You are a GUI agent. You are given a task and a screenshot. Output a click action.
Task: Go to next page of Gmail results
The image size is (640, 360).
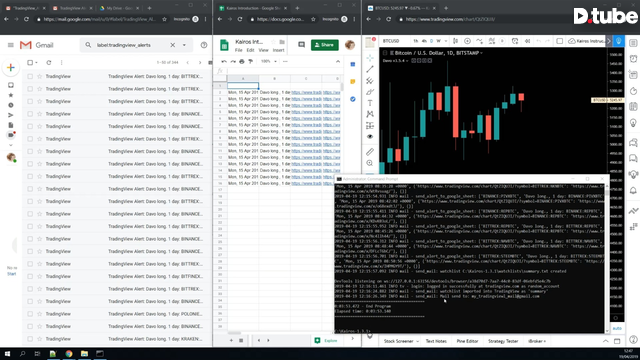200,62
